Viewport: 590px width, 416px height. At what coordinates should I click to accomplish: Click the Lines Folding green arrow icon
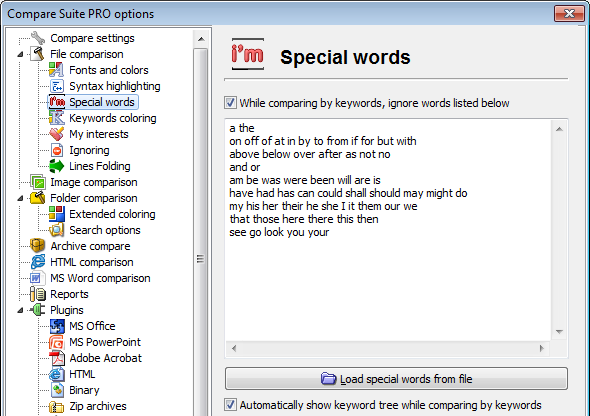(x=56, y=166)
